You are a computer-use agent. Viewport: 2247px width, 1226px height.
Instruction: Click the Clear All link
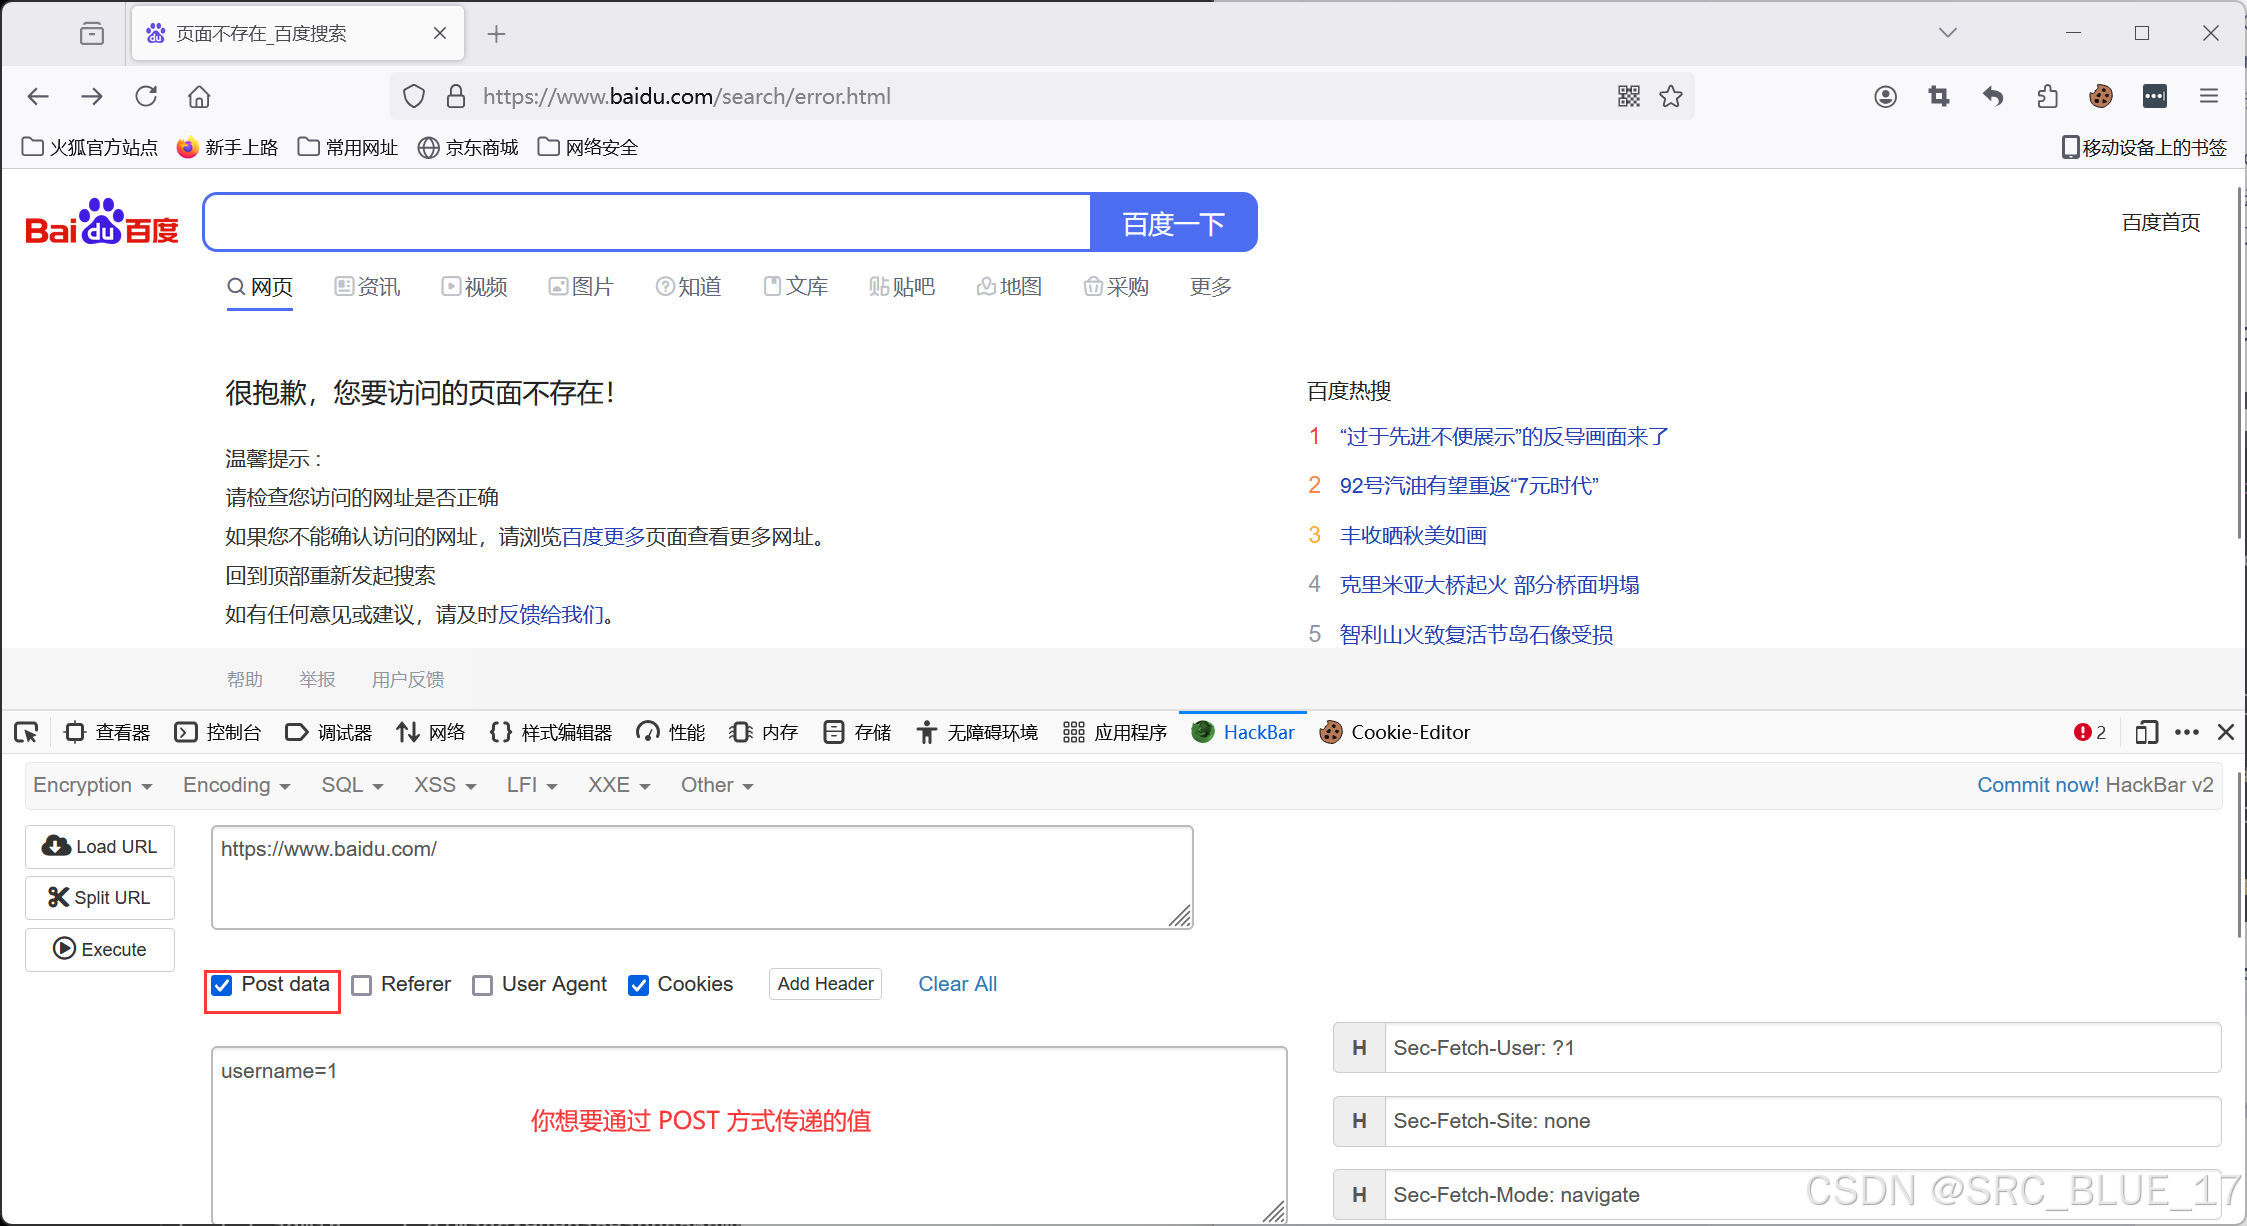[x=957, y=984]
